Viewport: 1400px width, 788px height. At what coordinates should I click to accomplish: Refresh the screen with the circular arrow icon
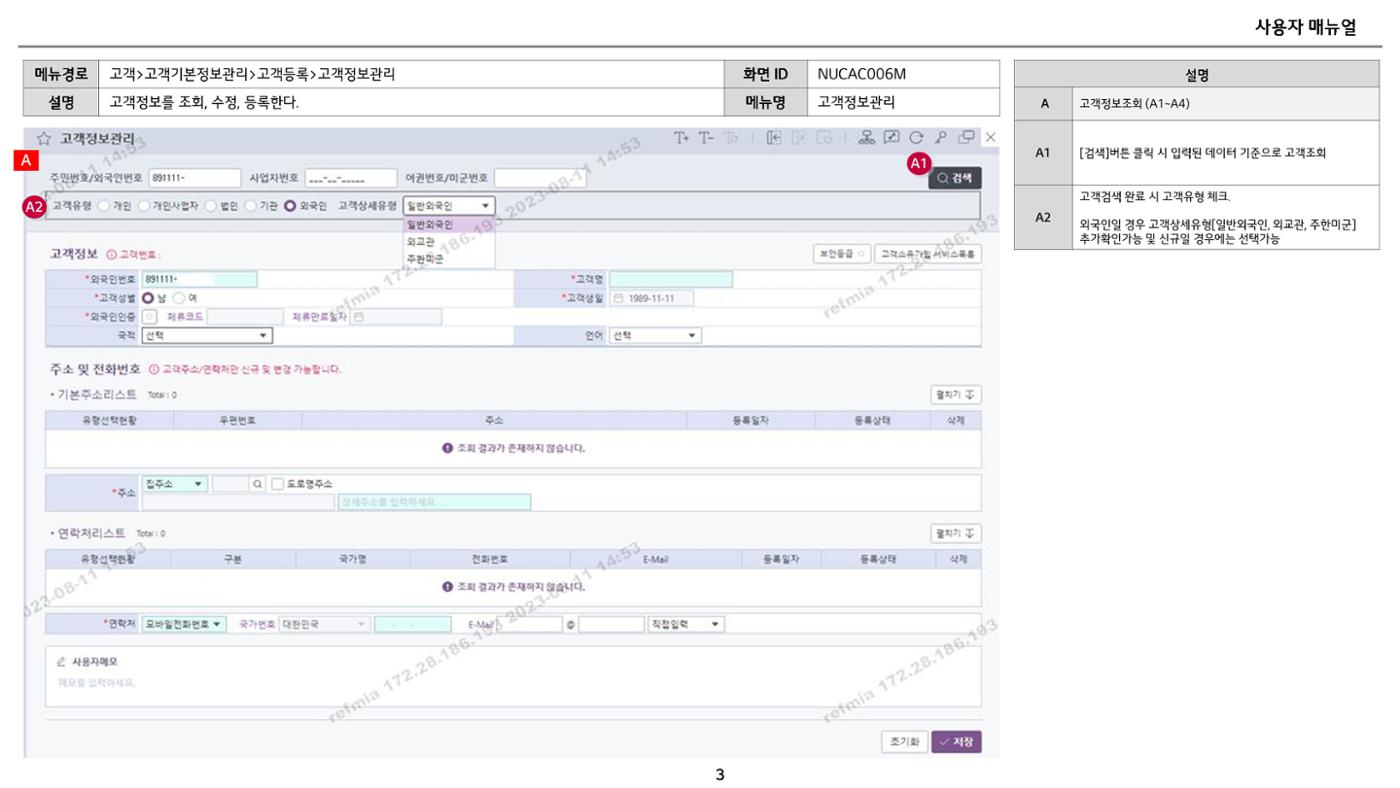[916, 138]
